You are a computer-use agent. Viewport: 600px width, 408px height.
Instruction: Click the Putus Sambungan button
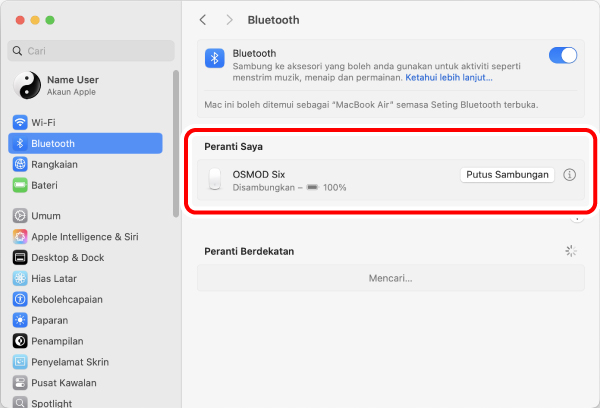[507, 174]
